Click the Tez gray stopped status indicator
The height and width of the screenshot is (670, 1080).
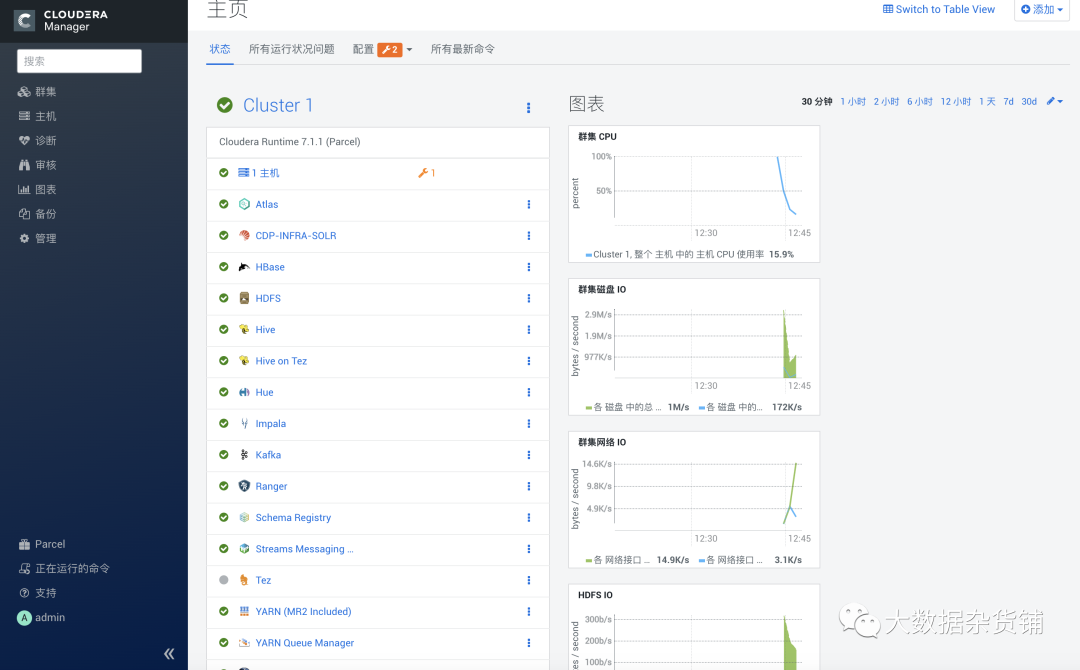224,580
